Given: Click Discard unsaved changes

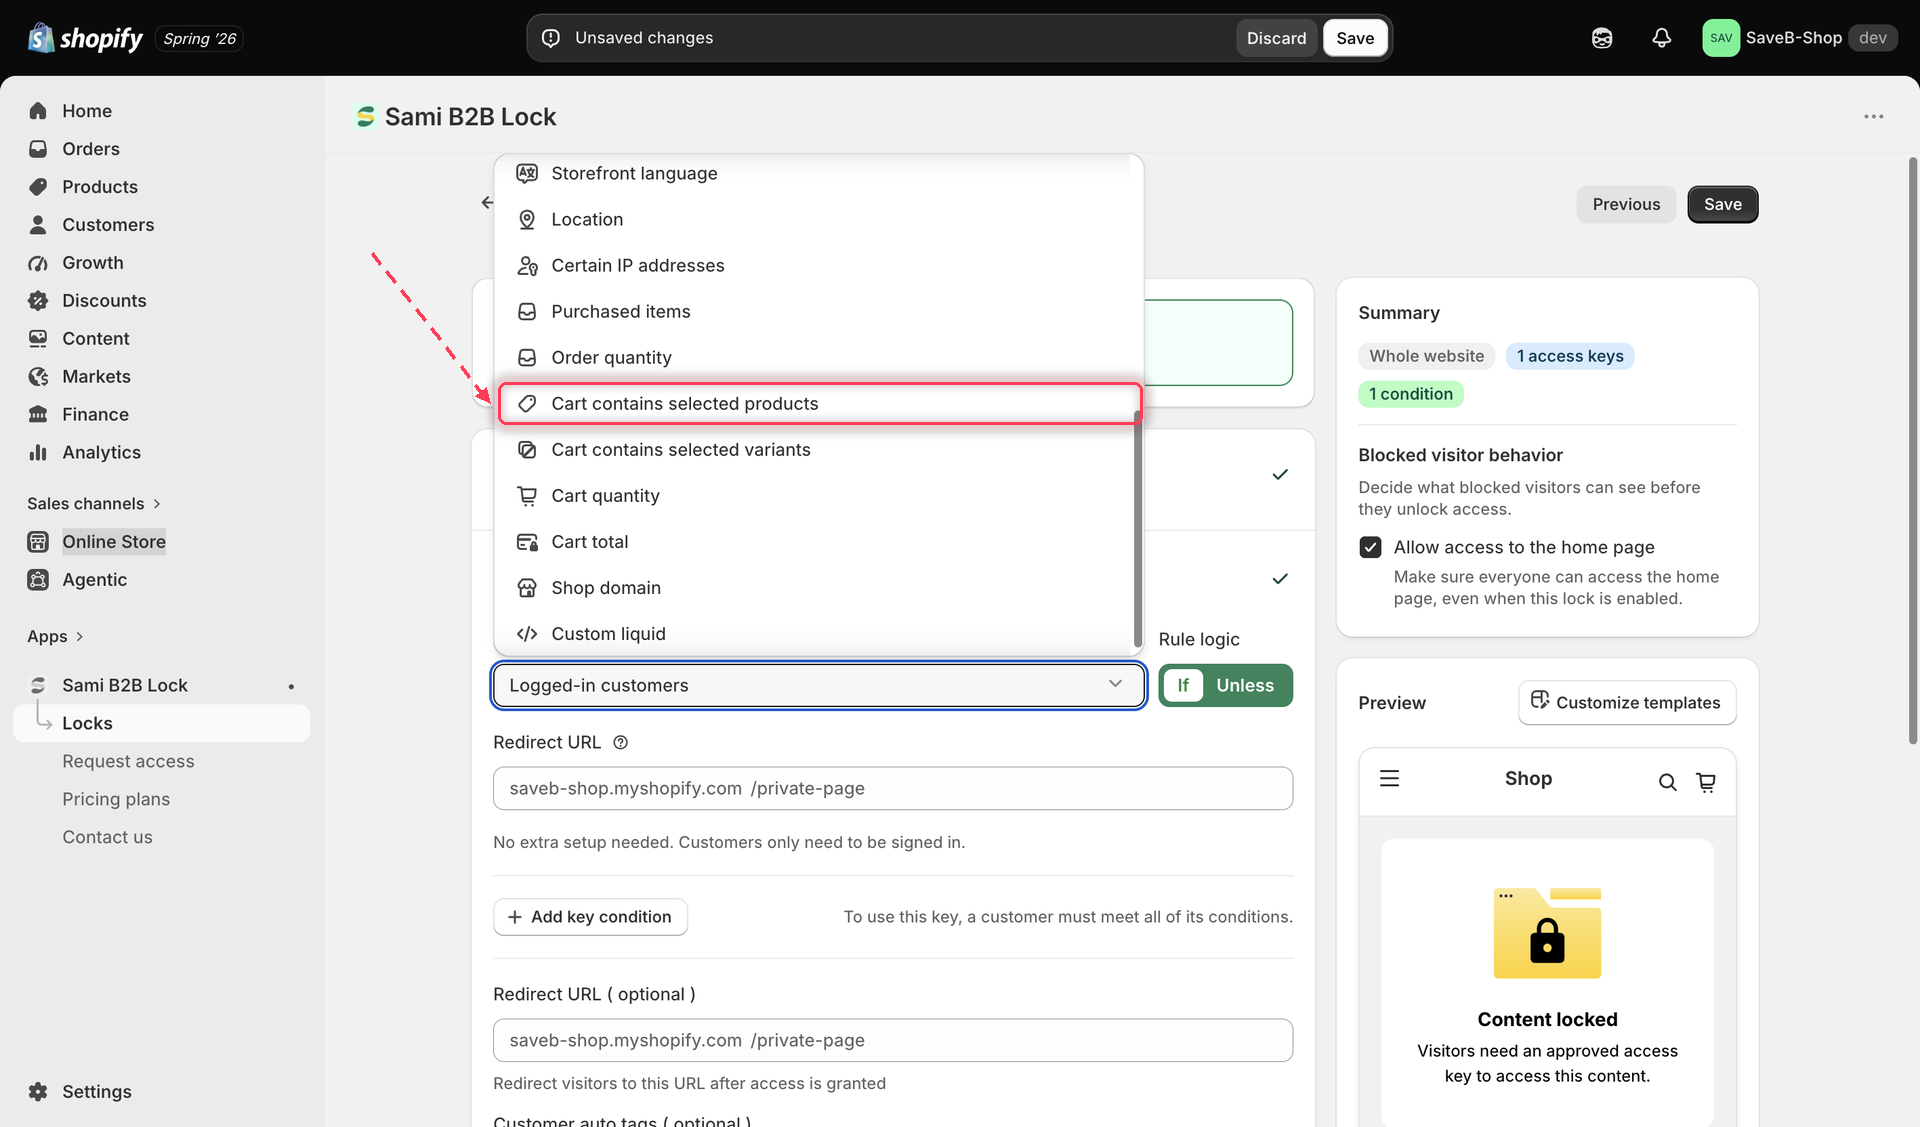Looking at the screenshot, I should [1276, 38].
